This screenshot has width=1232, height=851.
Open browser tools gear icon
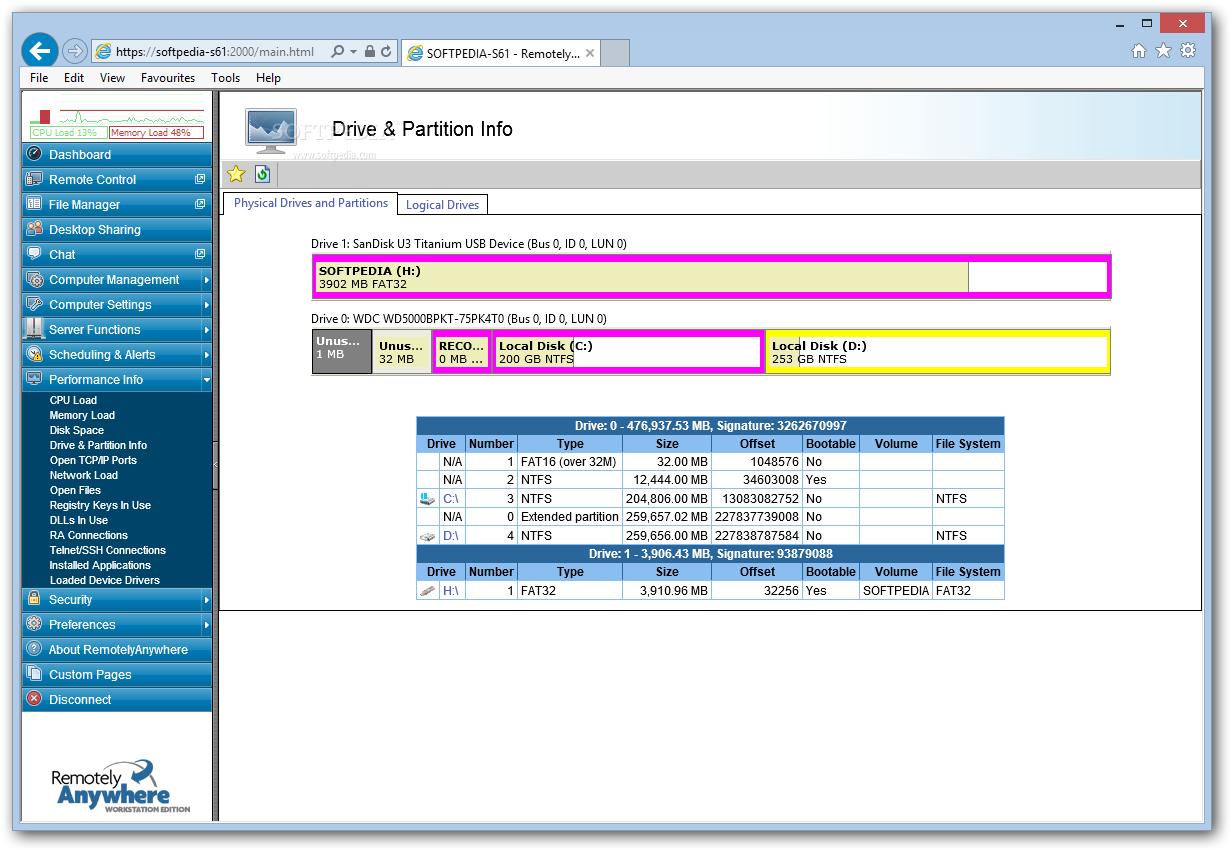(1188, 51)
